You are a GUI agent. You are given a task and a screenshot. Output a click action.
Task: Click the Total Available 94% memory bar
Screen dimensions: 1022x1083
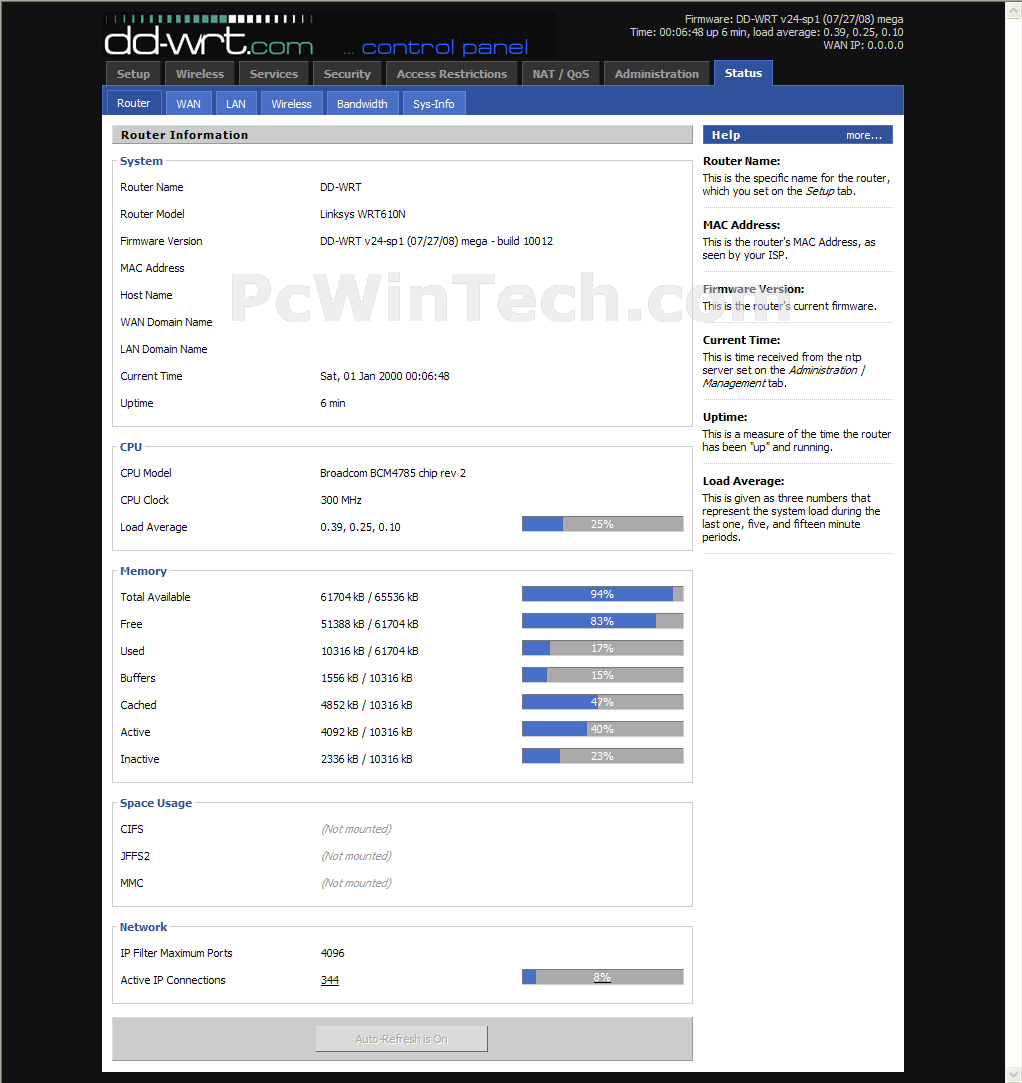[x=602, y=594]
